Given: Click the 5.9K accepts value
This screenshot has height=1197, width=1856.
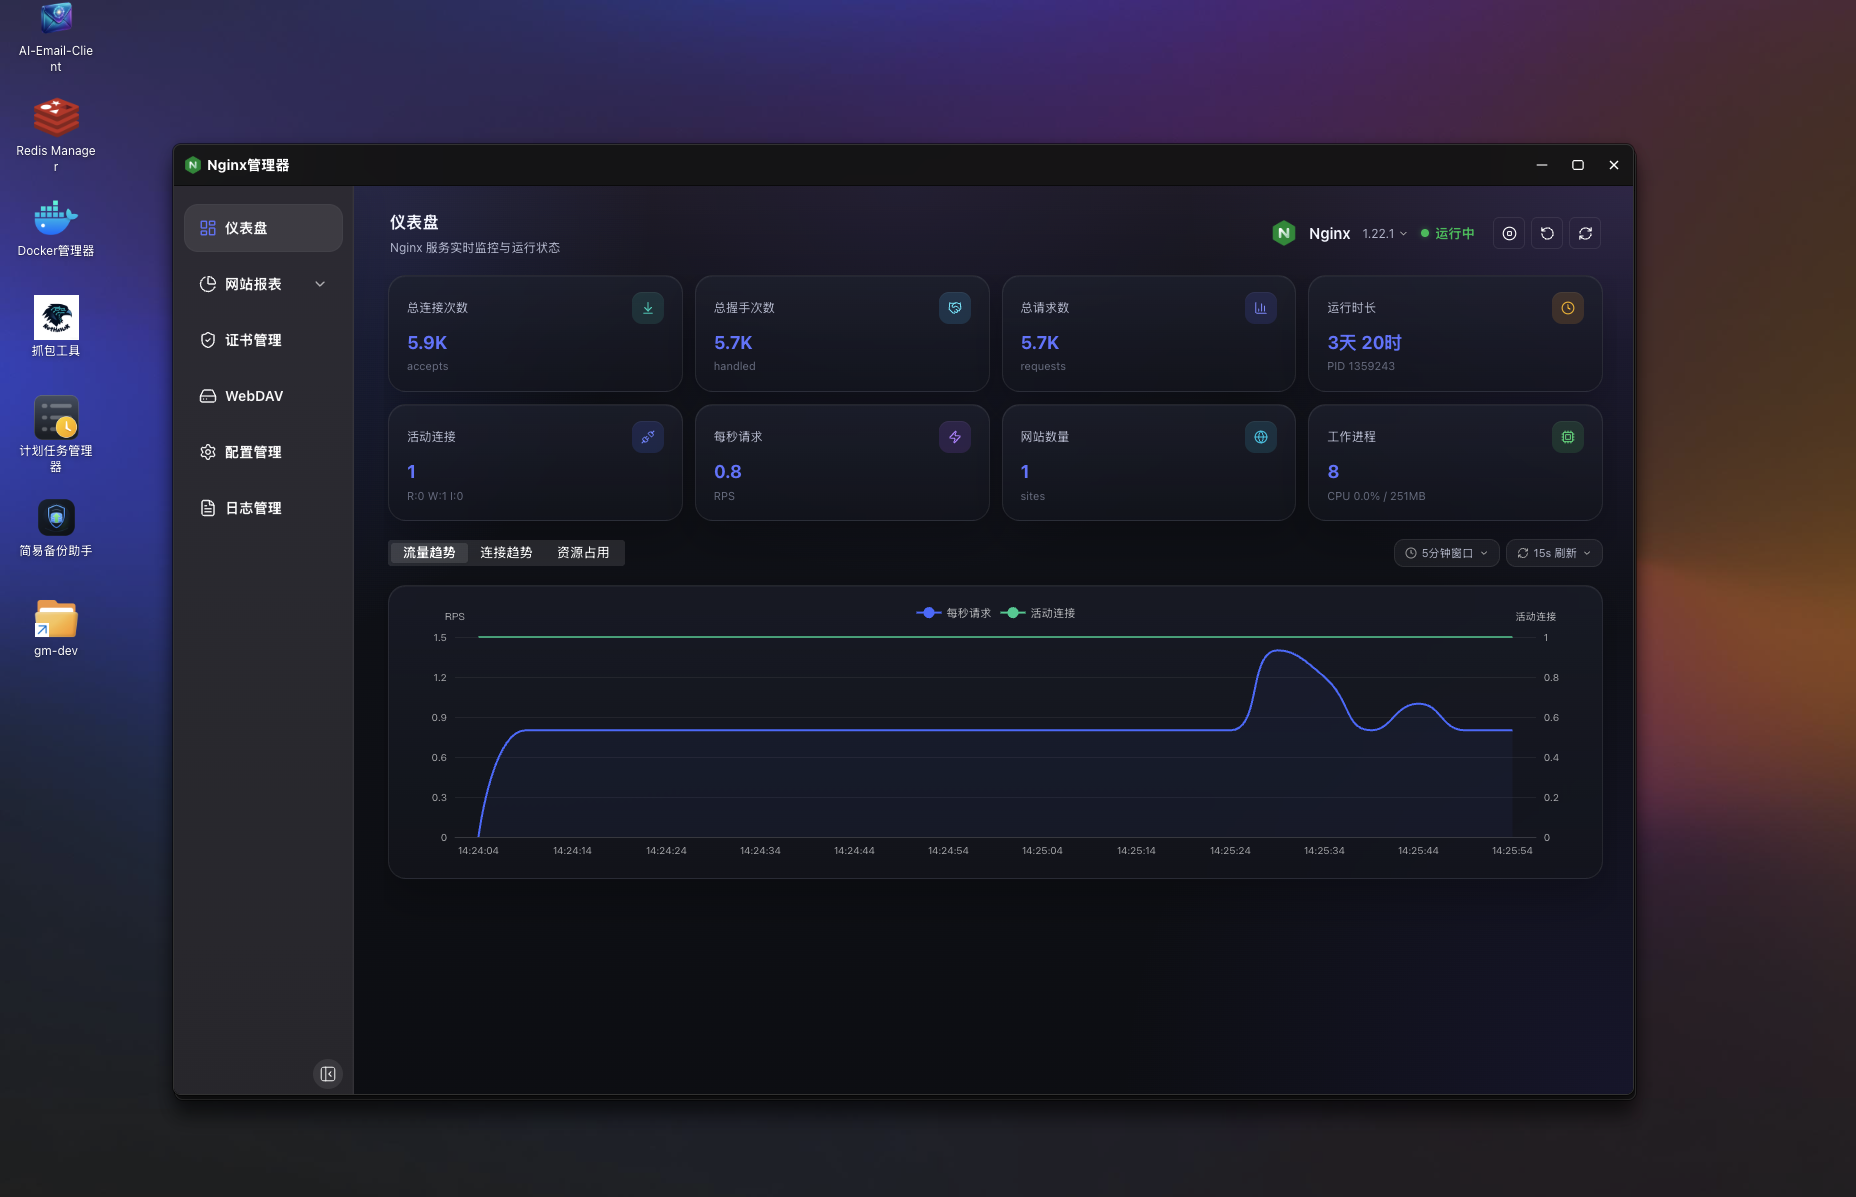Looking at the screenshot, I should 427,343.
